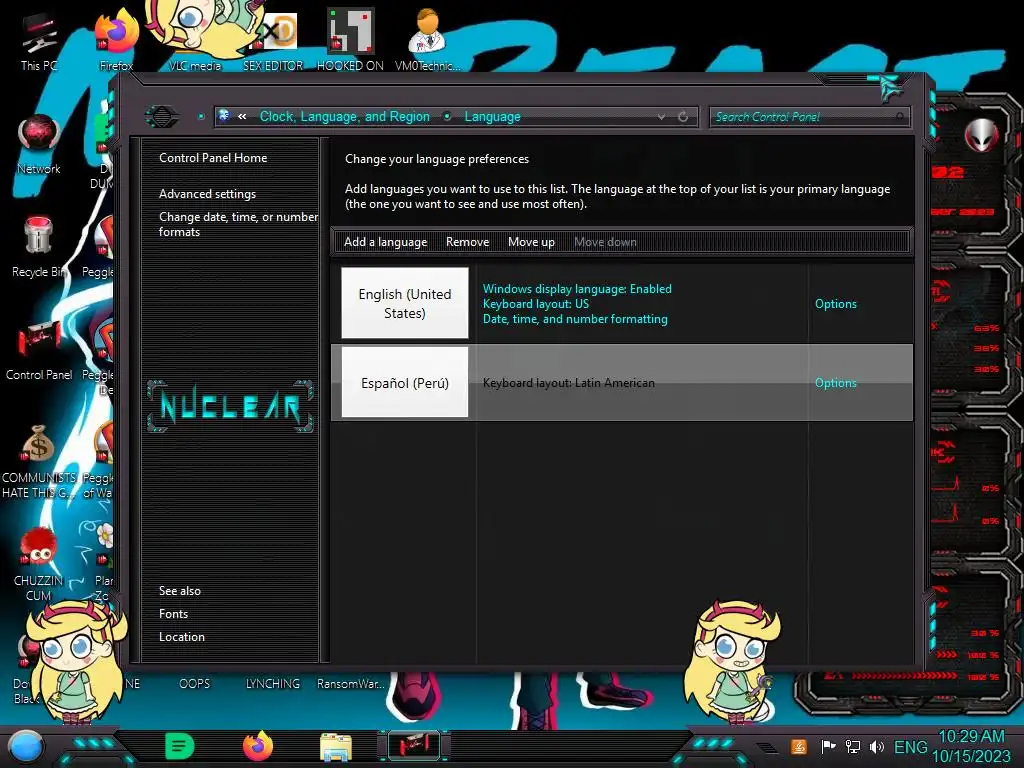
Task: Open Options for Español (Perú)
Action: tap(835, 383)
